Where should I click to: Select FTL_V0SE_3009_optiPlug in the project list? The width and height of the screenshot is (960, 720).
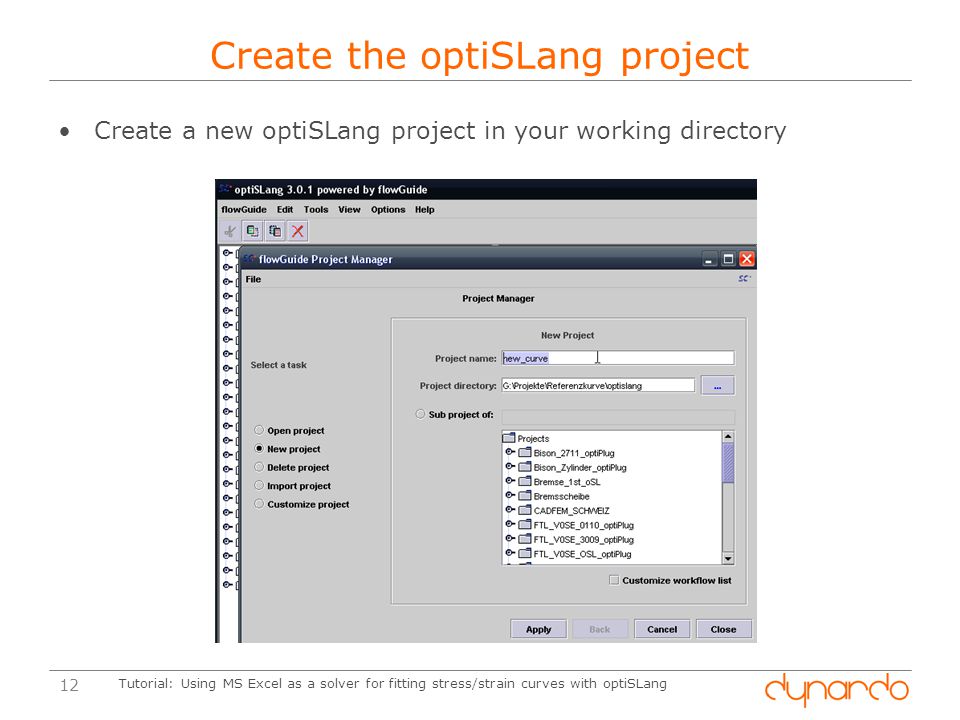[583, 539]
